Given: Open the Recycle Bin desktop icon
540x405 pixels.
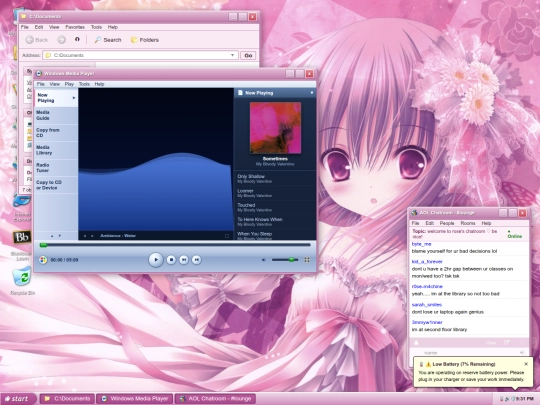Looking at the screenshot, I should pos(22,281).
